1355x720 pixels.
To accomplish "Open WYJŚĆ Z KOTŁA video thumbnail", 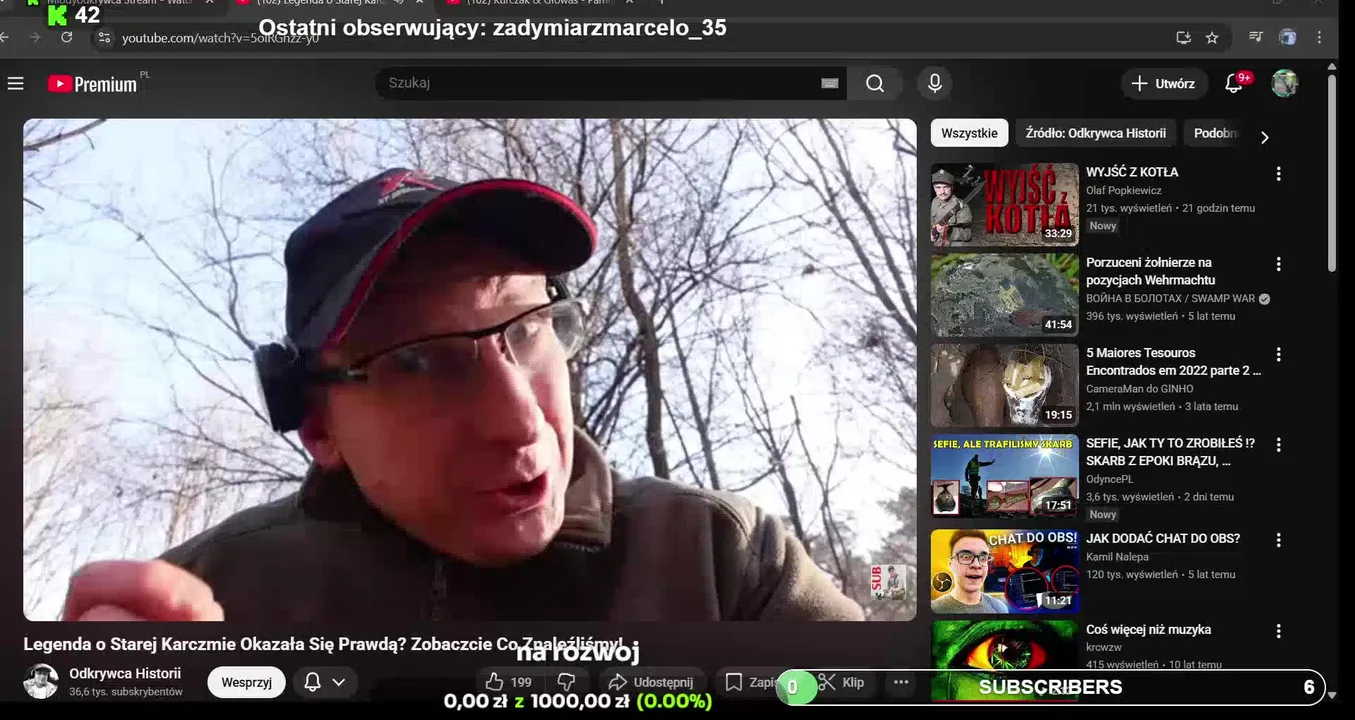I will [1005, 204].
